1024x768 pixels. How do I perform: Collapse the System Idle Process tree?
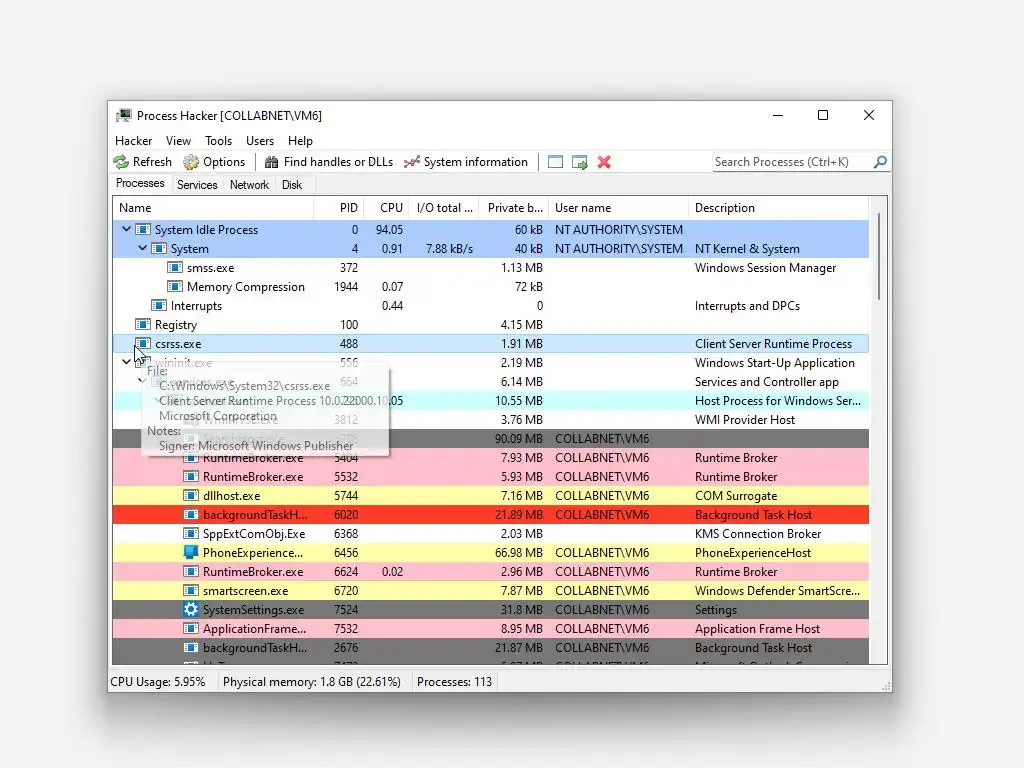126,229
